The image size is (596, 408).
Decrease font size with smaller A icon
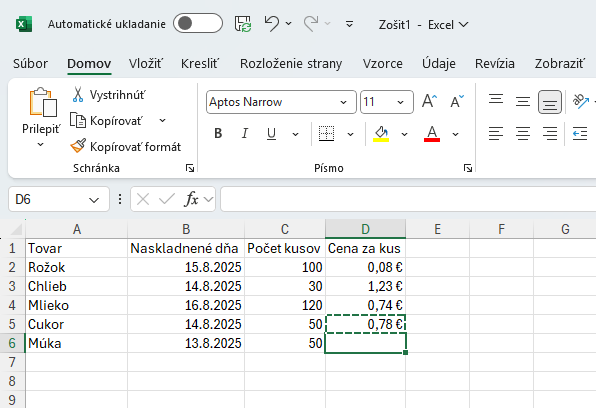457,101
